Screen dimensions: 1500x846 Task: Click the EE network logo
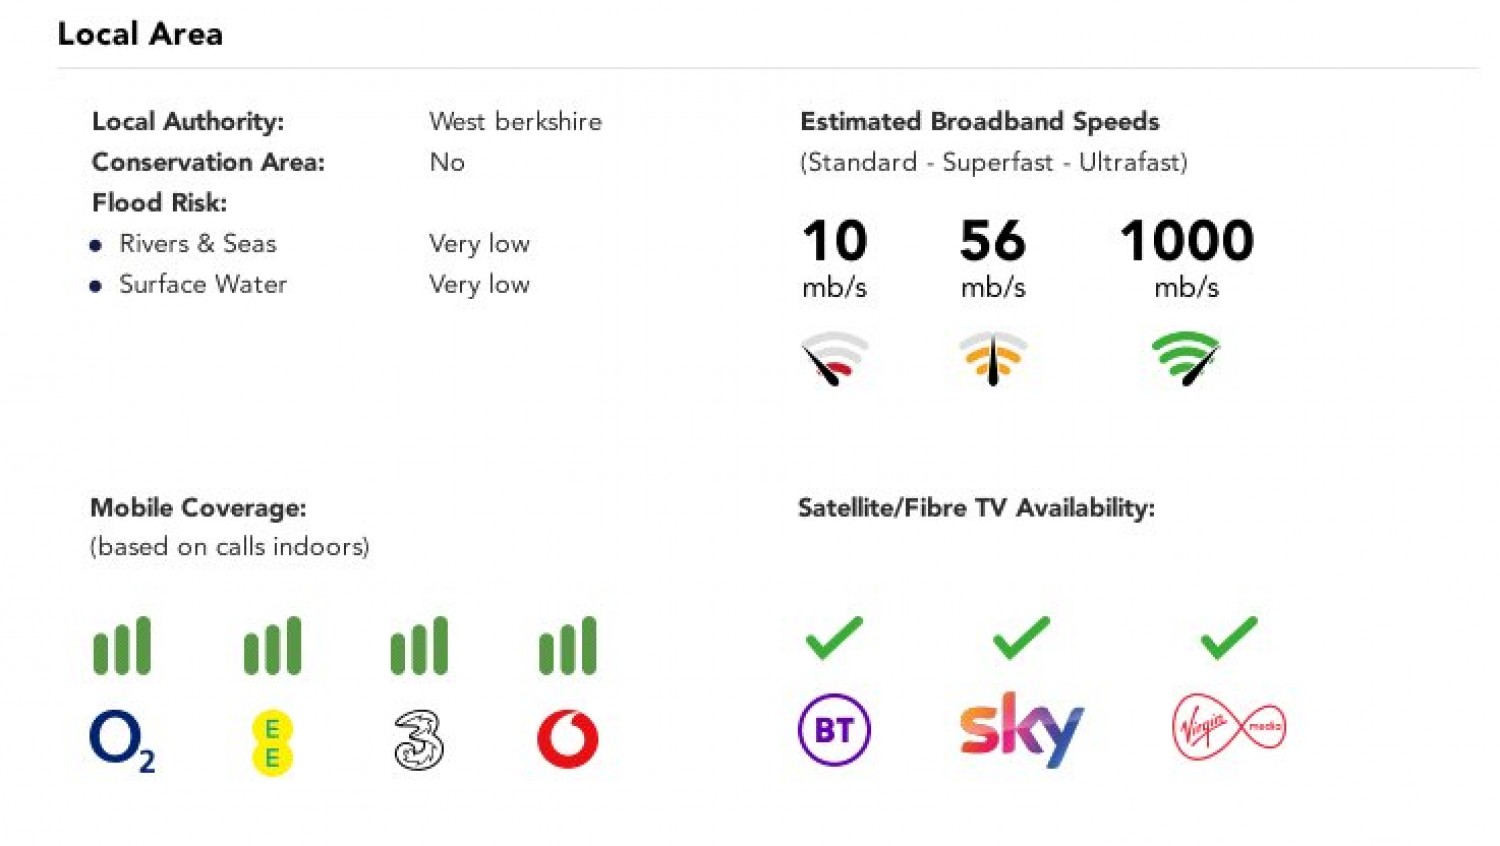tap(272, 743)
